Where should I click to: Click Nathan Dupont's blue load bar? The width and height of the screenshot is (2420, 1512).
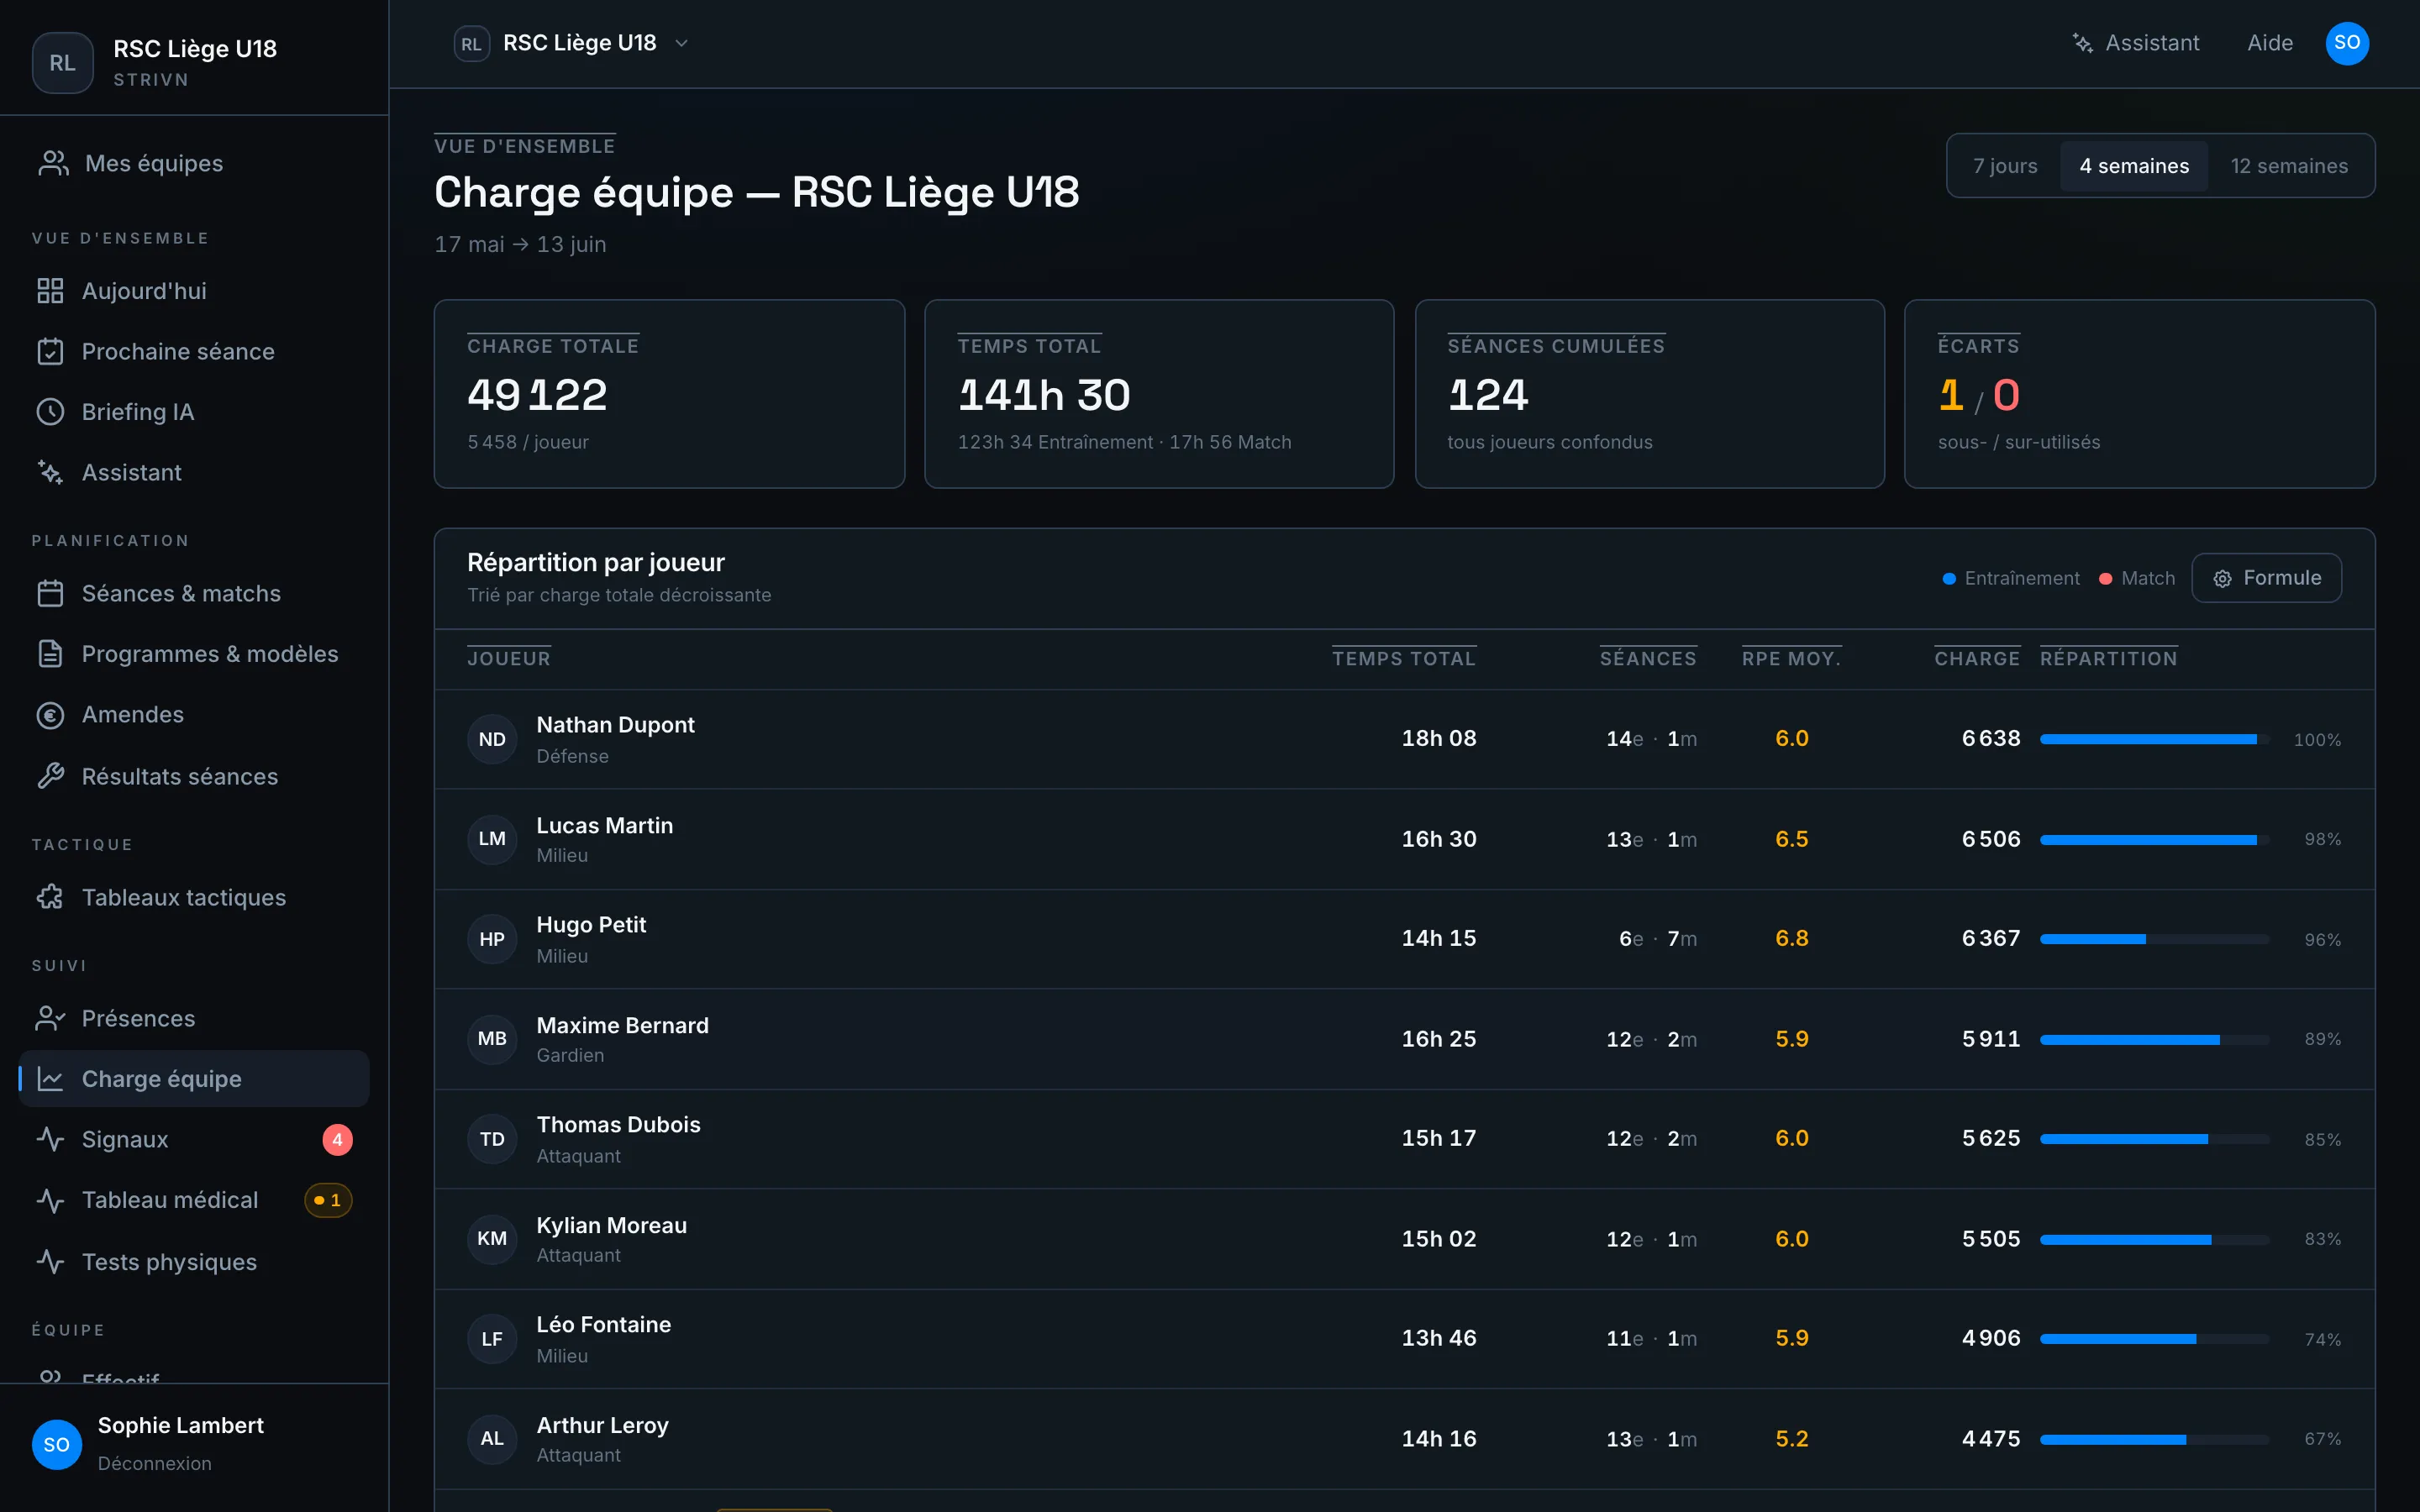[x=2148, y=739]
